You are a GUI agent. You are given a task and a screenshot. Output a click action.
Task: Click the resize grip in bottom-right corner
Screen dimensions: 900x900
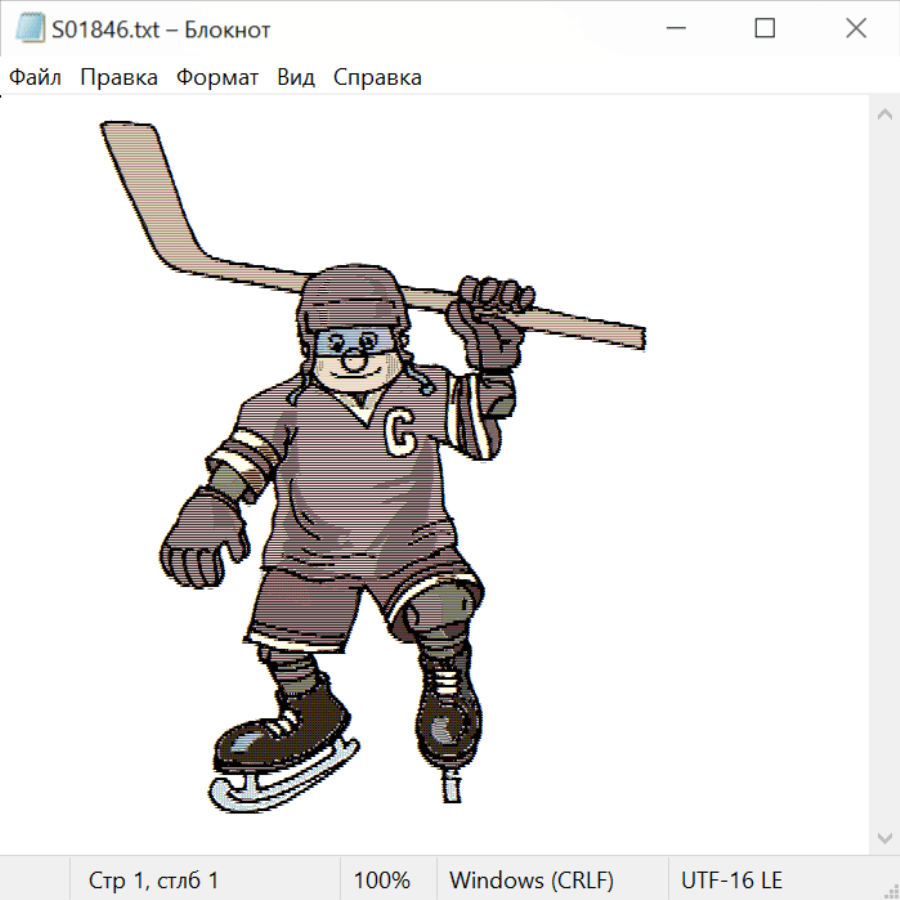(x=891, y=891)
